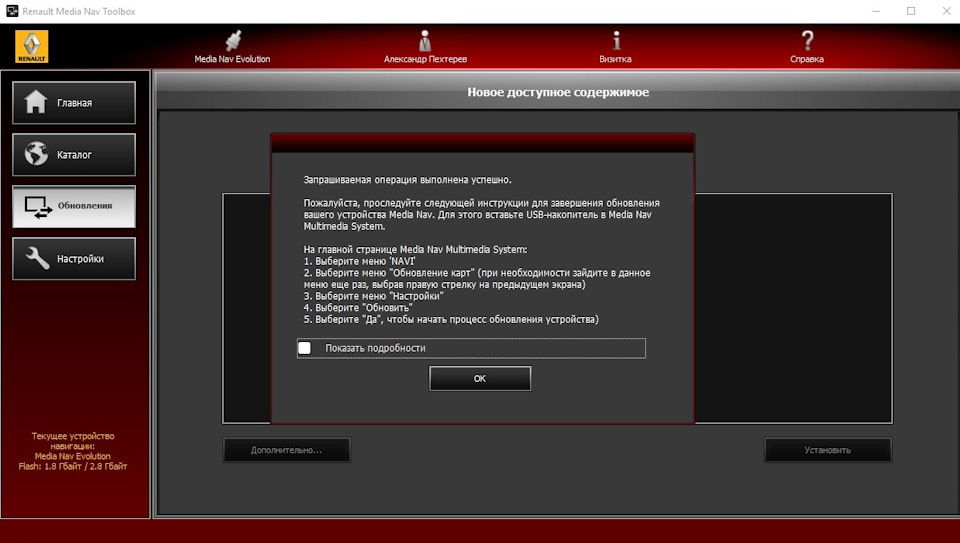
Task: Click the Установить install button
Action: coord(828,450)
